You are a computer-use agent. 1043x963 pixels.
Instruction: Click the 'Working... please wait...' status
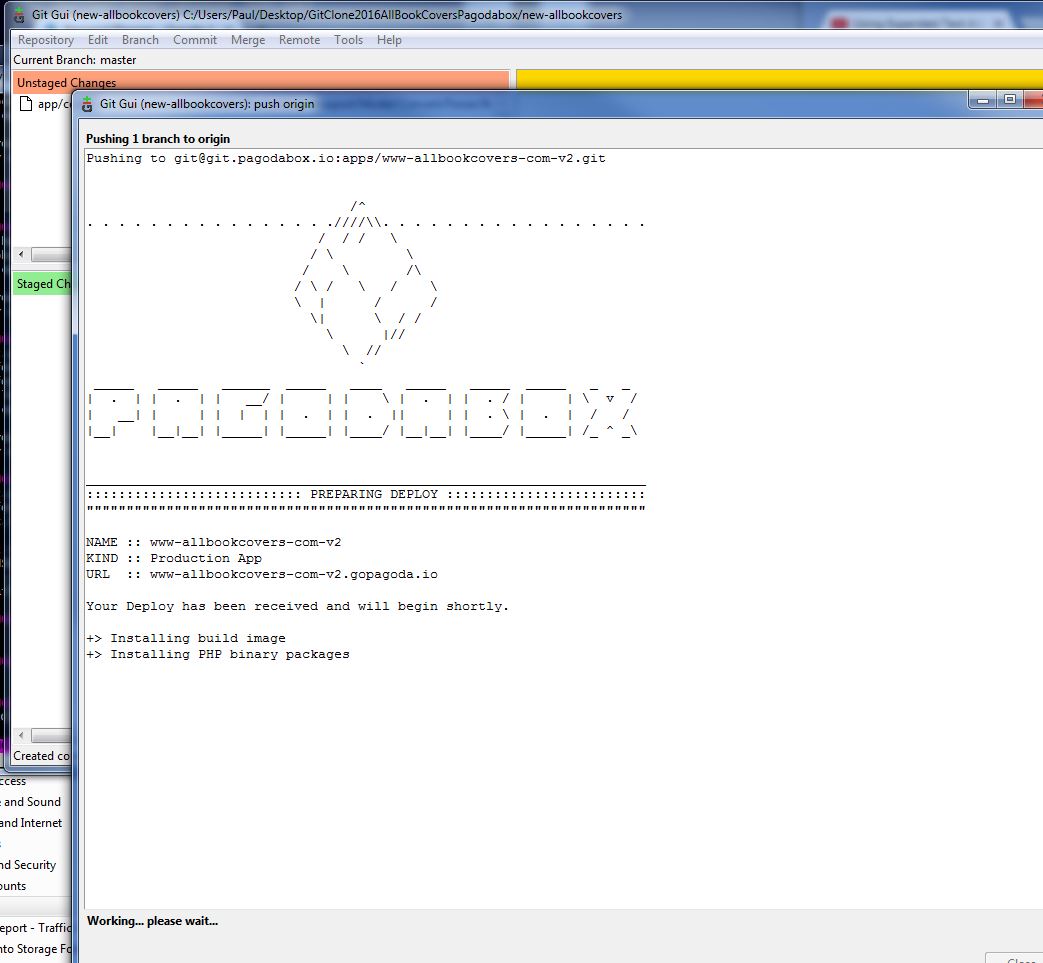(x=152, y=921)
